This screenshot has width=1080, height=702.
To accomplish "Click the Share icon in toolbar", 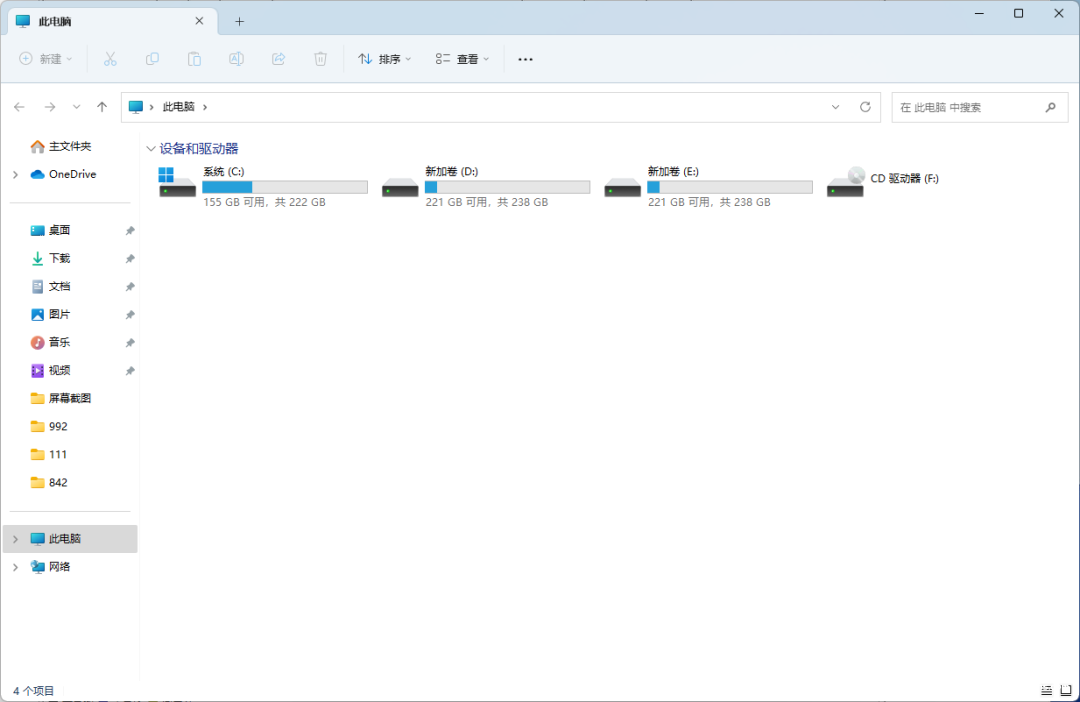I will (279, 59).
